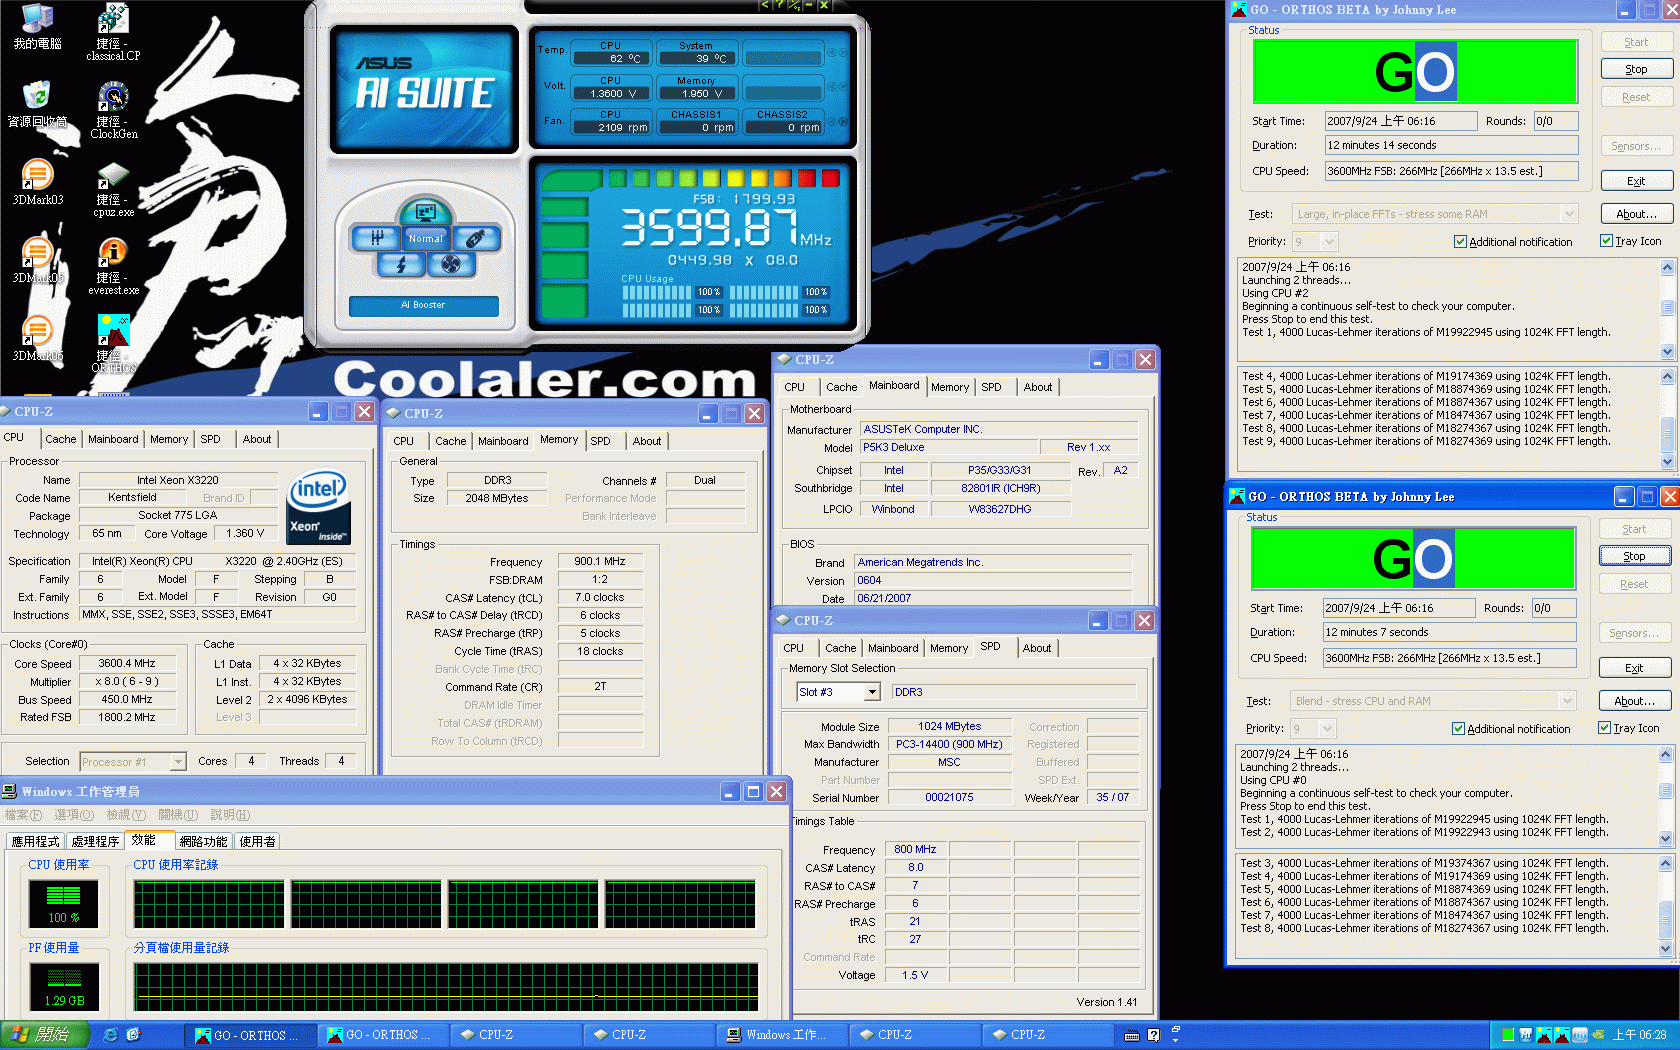Viewport: 1680px width, 1050px height.
Task: Open the Priority dropdown in lower ORTHOS window
Action: (1327, 729)
